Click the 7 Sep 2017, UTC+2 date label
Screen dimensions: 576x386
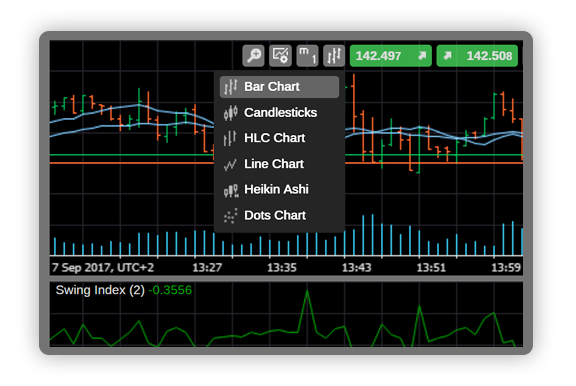tap(103, 268)
